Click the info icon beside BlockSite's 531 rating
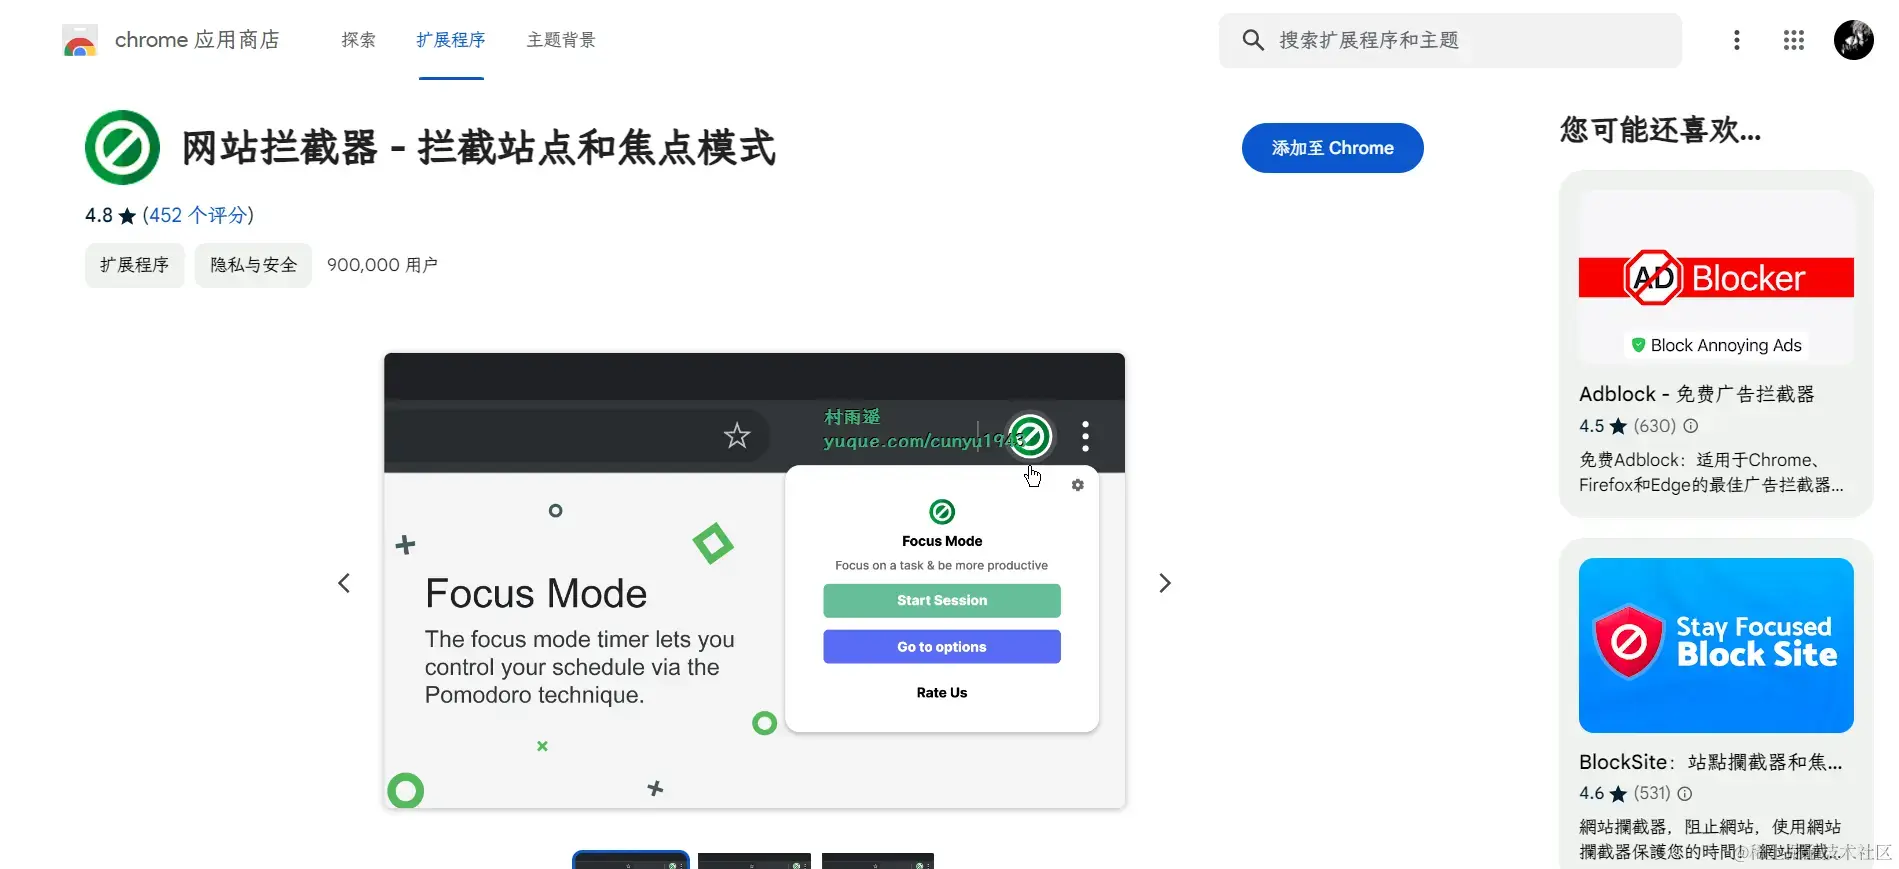The width and height of the screenshot is (1899, 869). 1685,794
